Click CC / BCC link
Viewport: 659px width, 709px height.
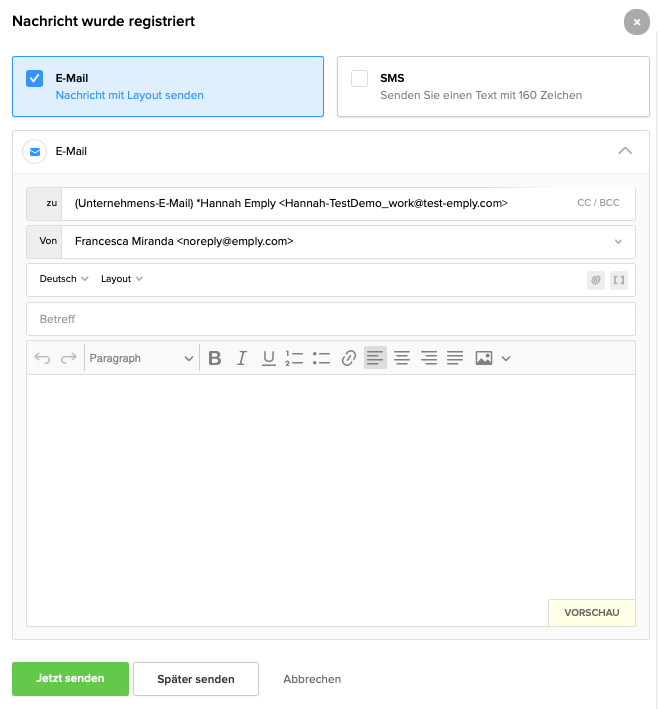point(598,203)
